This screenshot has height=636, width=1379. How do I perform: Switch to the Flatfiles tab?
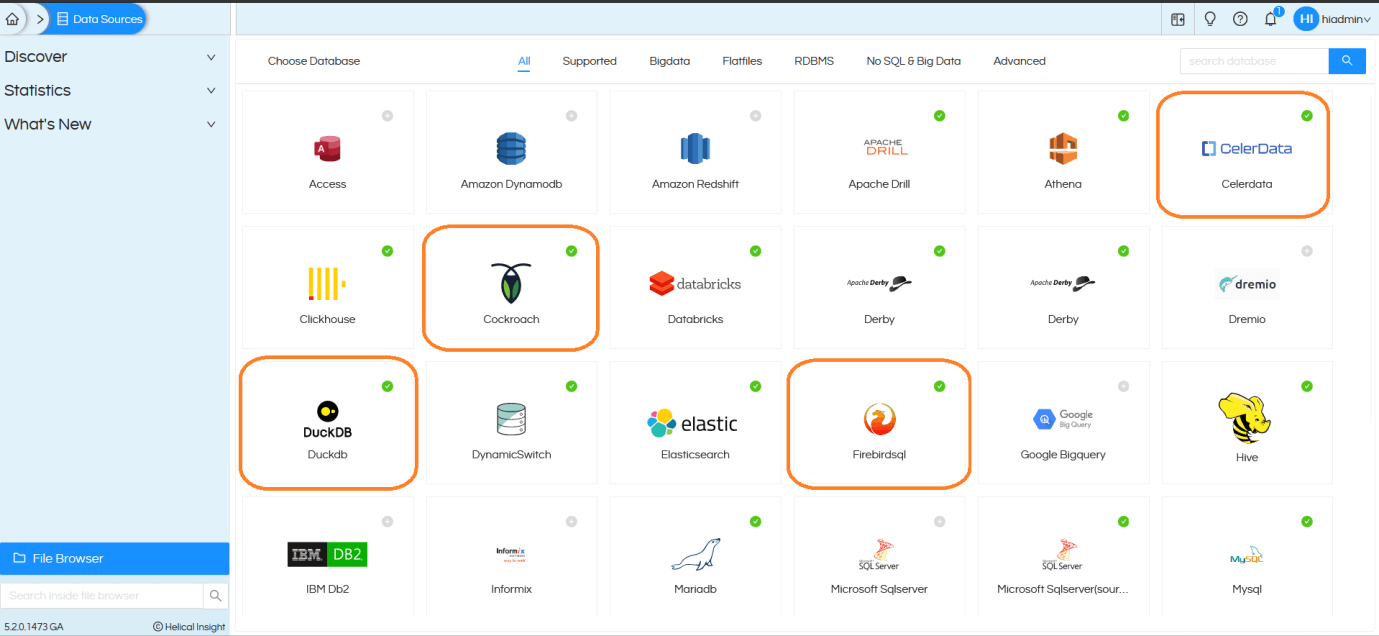coord(742,61)
